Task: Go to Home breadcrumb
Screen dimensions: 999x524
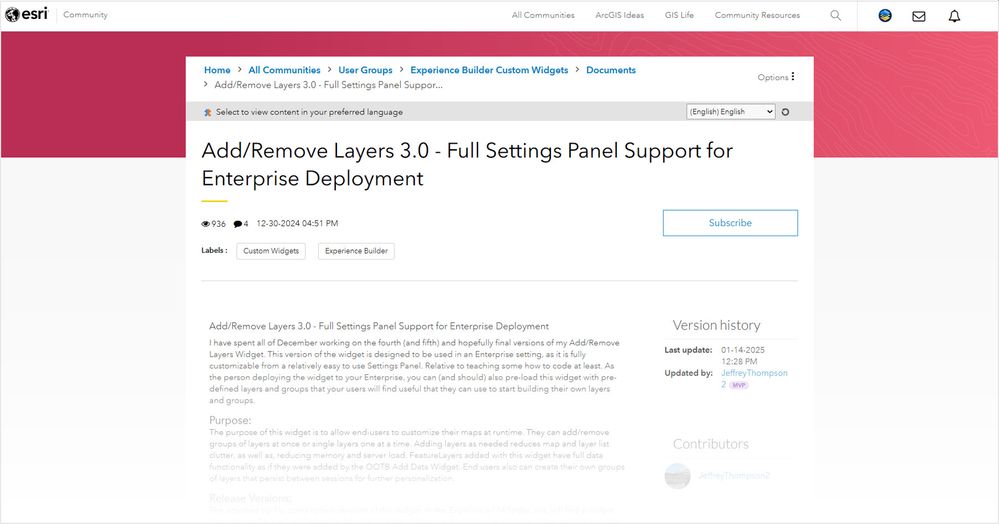Action: pyautogui.click(x=217, y=70)
